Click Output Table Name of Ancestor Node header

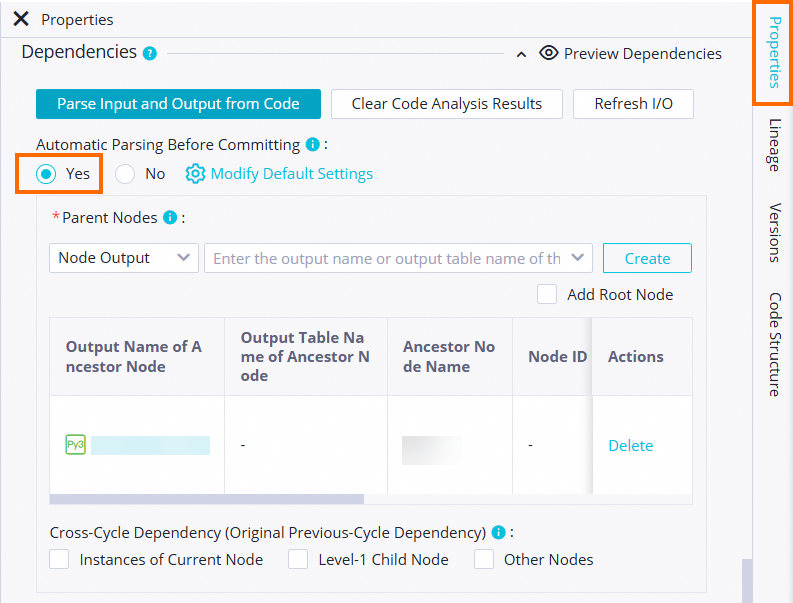tap(305, 357)
